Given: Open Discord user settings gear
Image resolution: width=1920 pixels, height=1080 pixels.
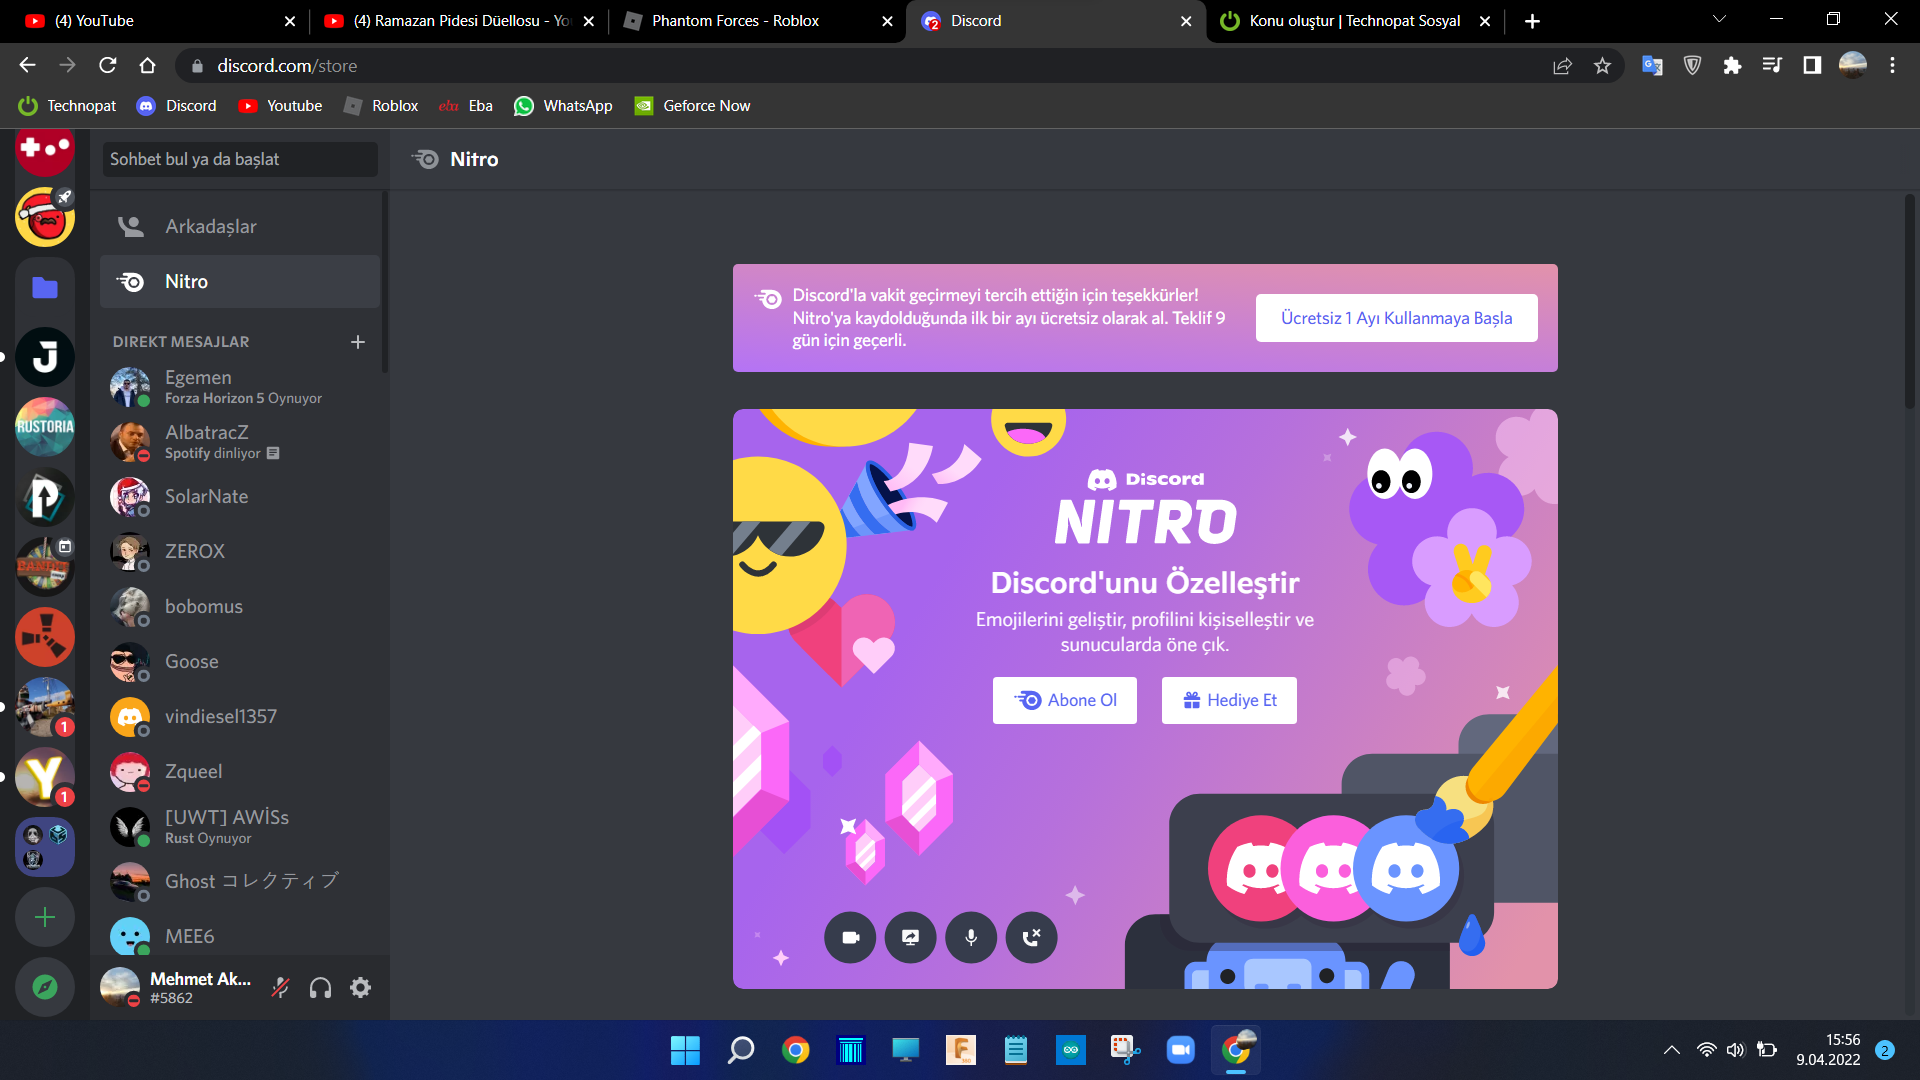Looking at the screenshot, I should [x=360, y=988].
